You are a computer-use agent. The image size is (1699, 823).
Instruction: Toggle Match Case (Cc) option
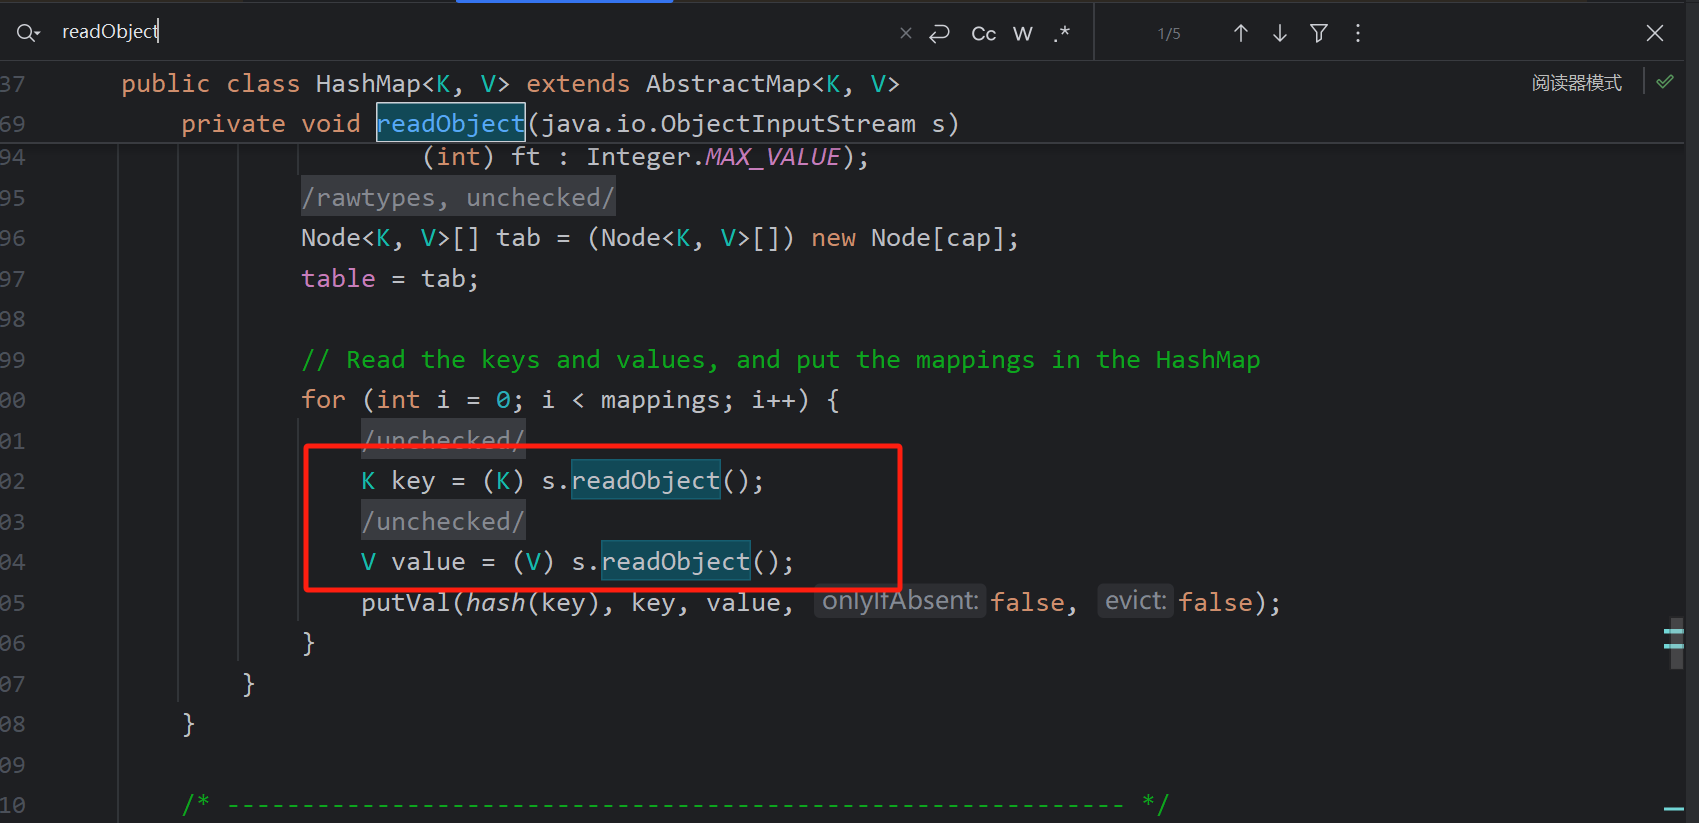tap(984, 33)
